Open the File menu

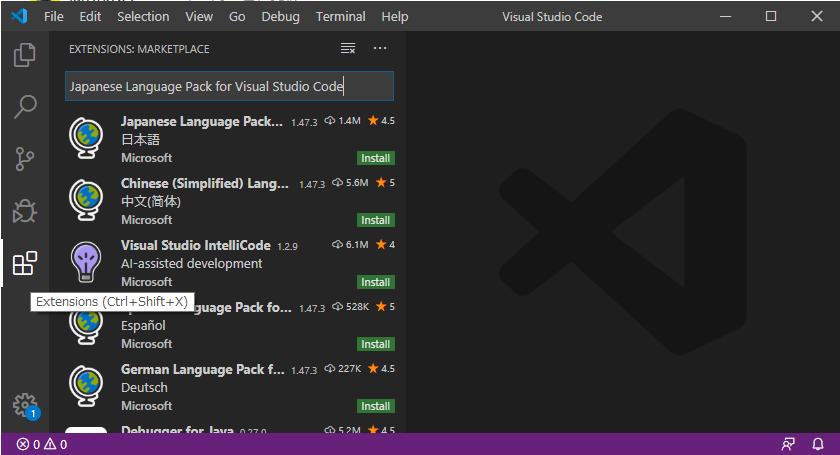coord(54,17)
